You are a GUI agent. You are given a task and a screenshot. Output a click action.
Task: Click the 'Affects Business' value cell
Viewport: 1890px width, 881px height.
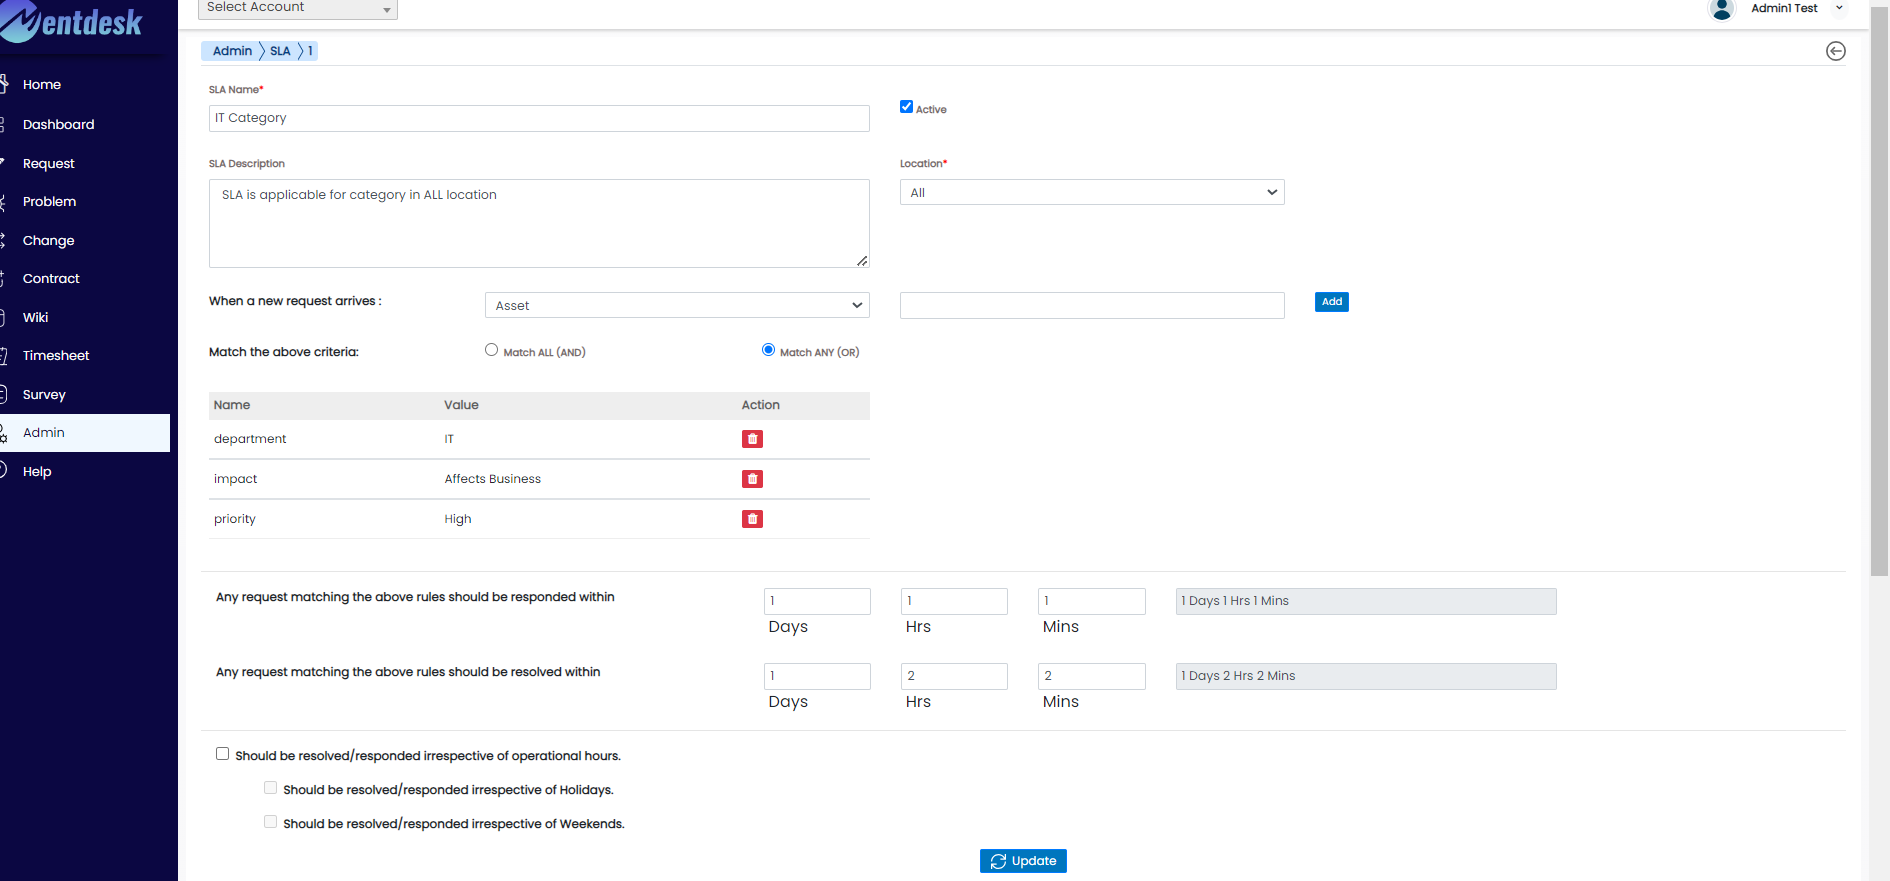tap(493, 479)
